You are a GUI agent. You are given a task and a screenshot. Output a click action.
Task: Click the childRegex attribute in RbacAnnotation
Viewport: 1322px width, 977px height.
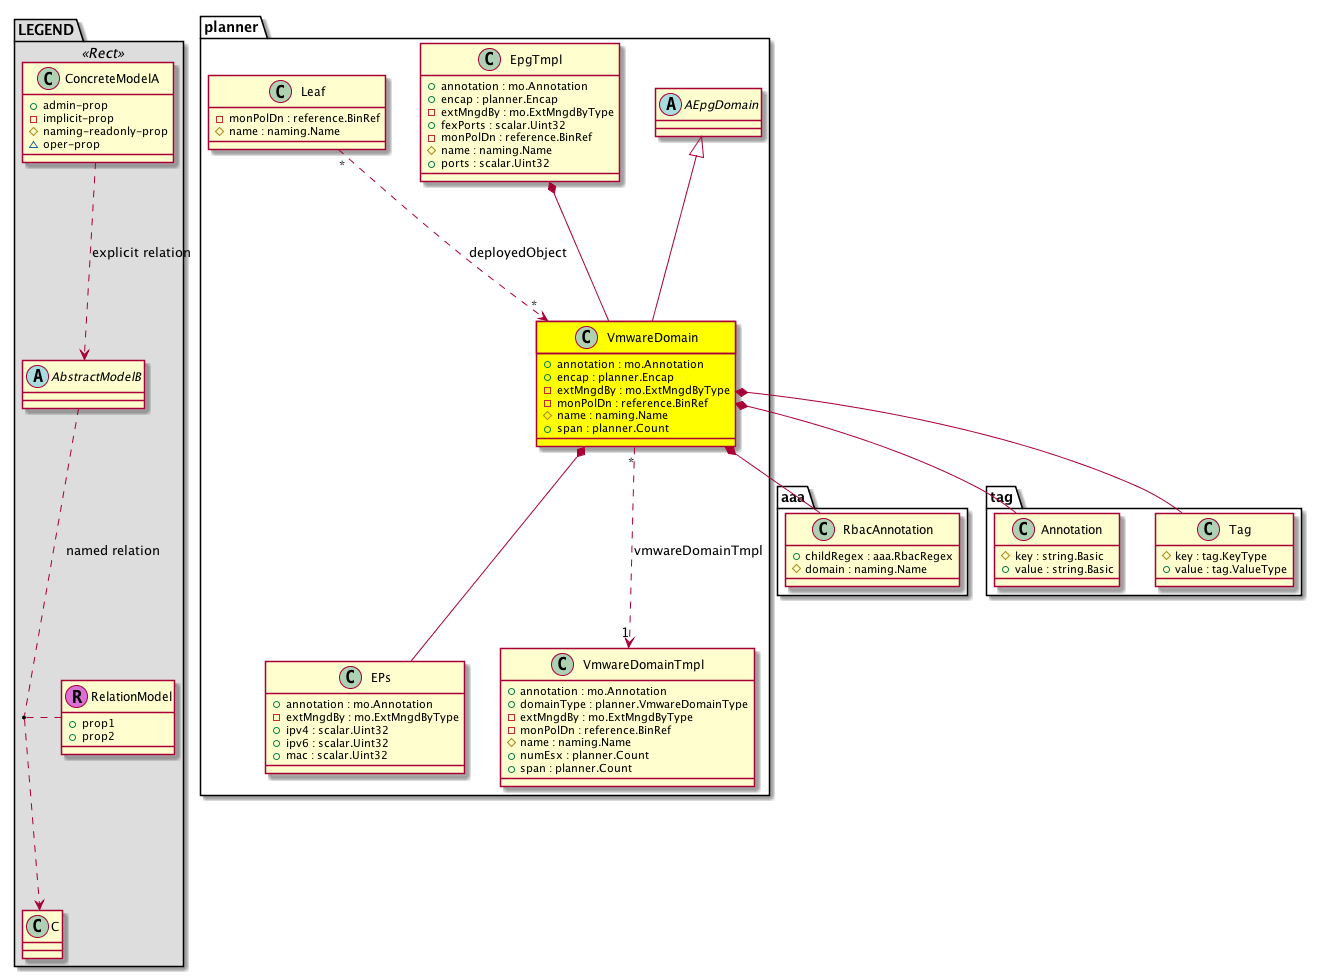tap(872, 556)
